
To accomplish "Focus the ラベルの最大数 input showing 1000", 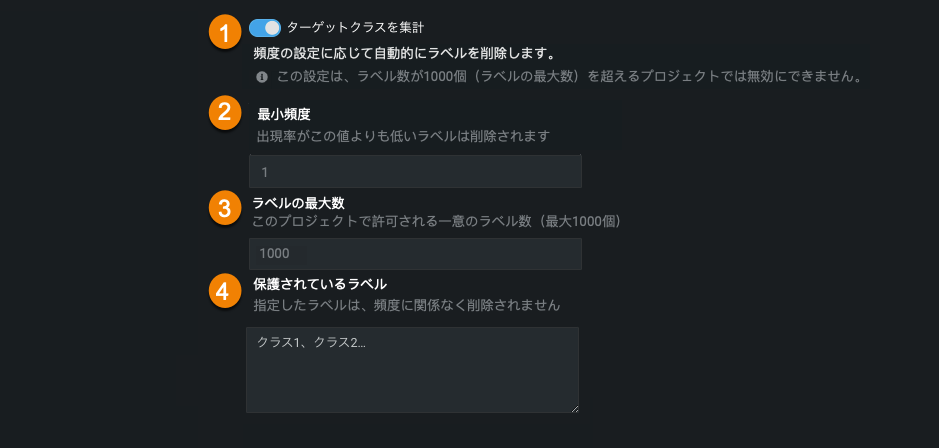I will point(415,254).
